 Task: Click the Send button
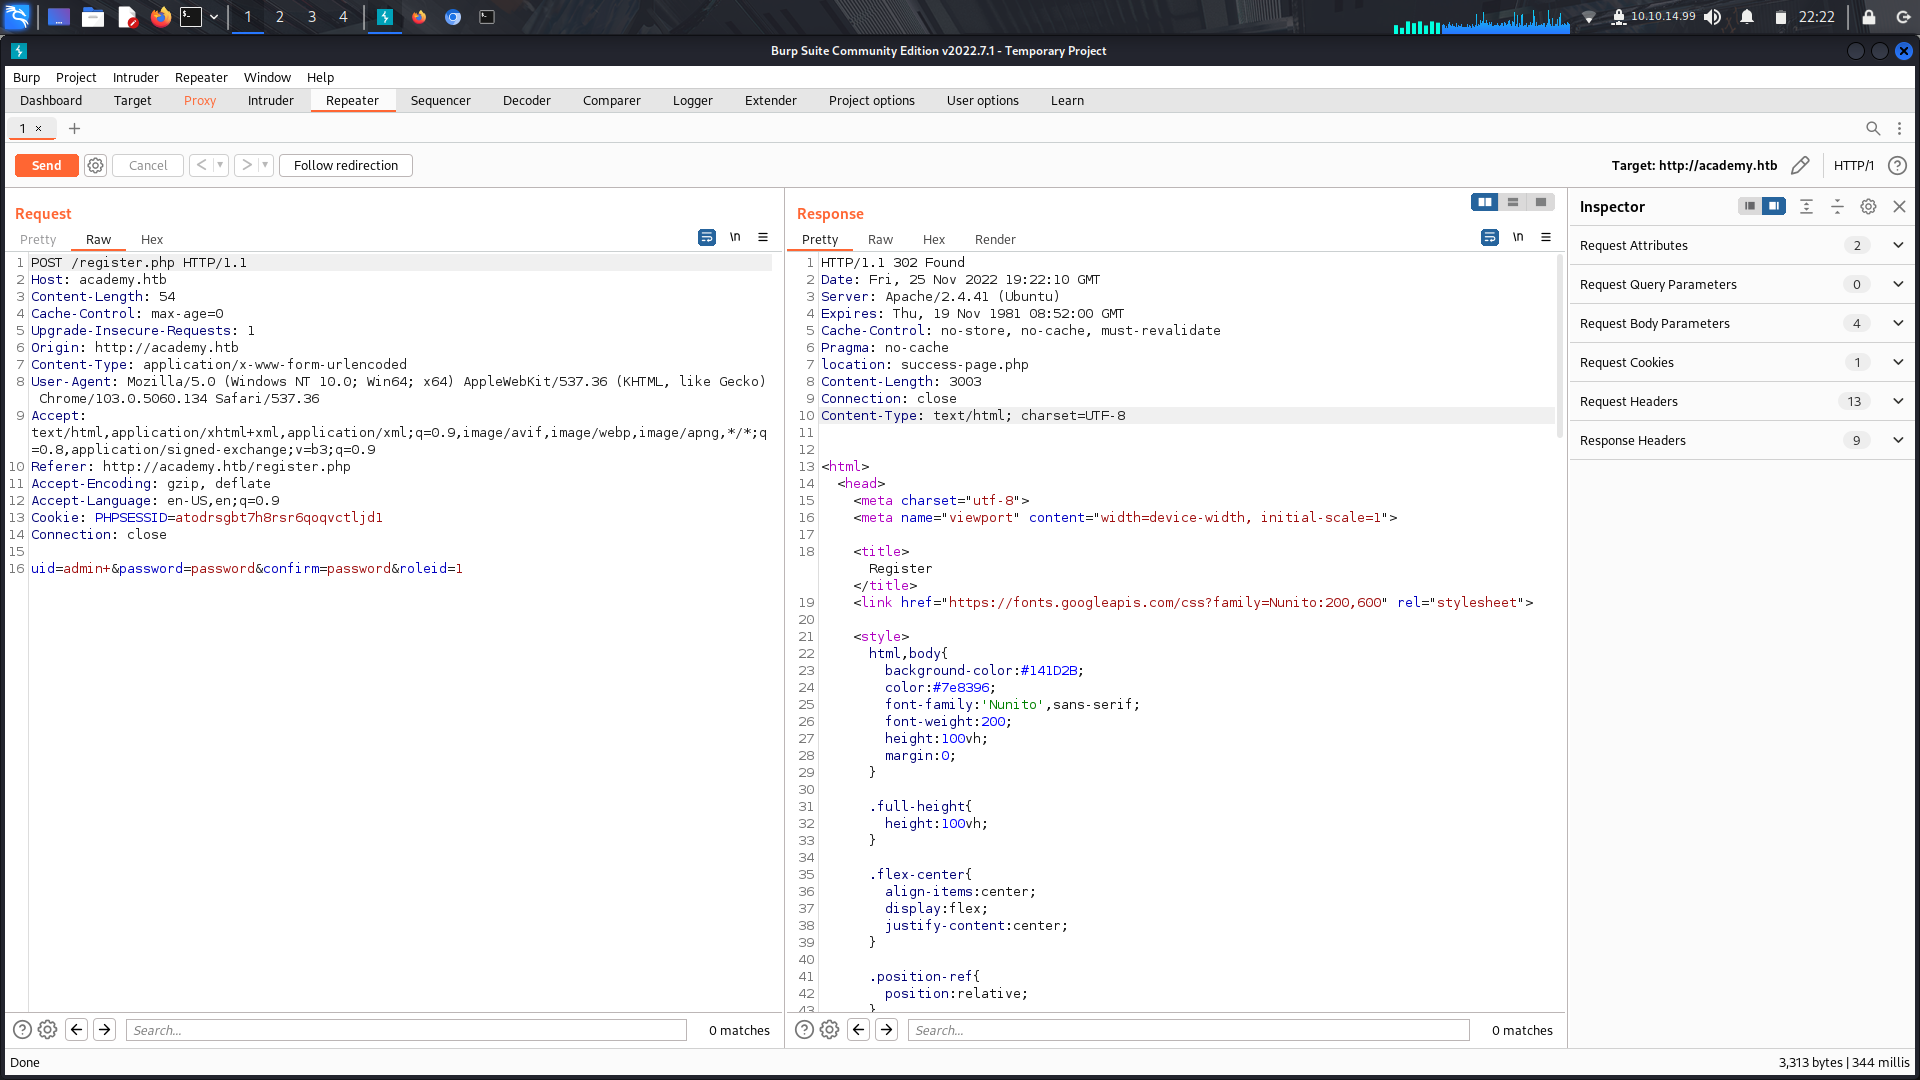[46, 165]
